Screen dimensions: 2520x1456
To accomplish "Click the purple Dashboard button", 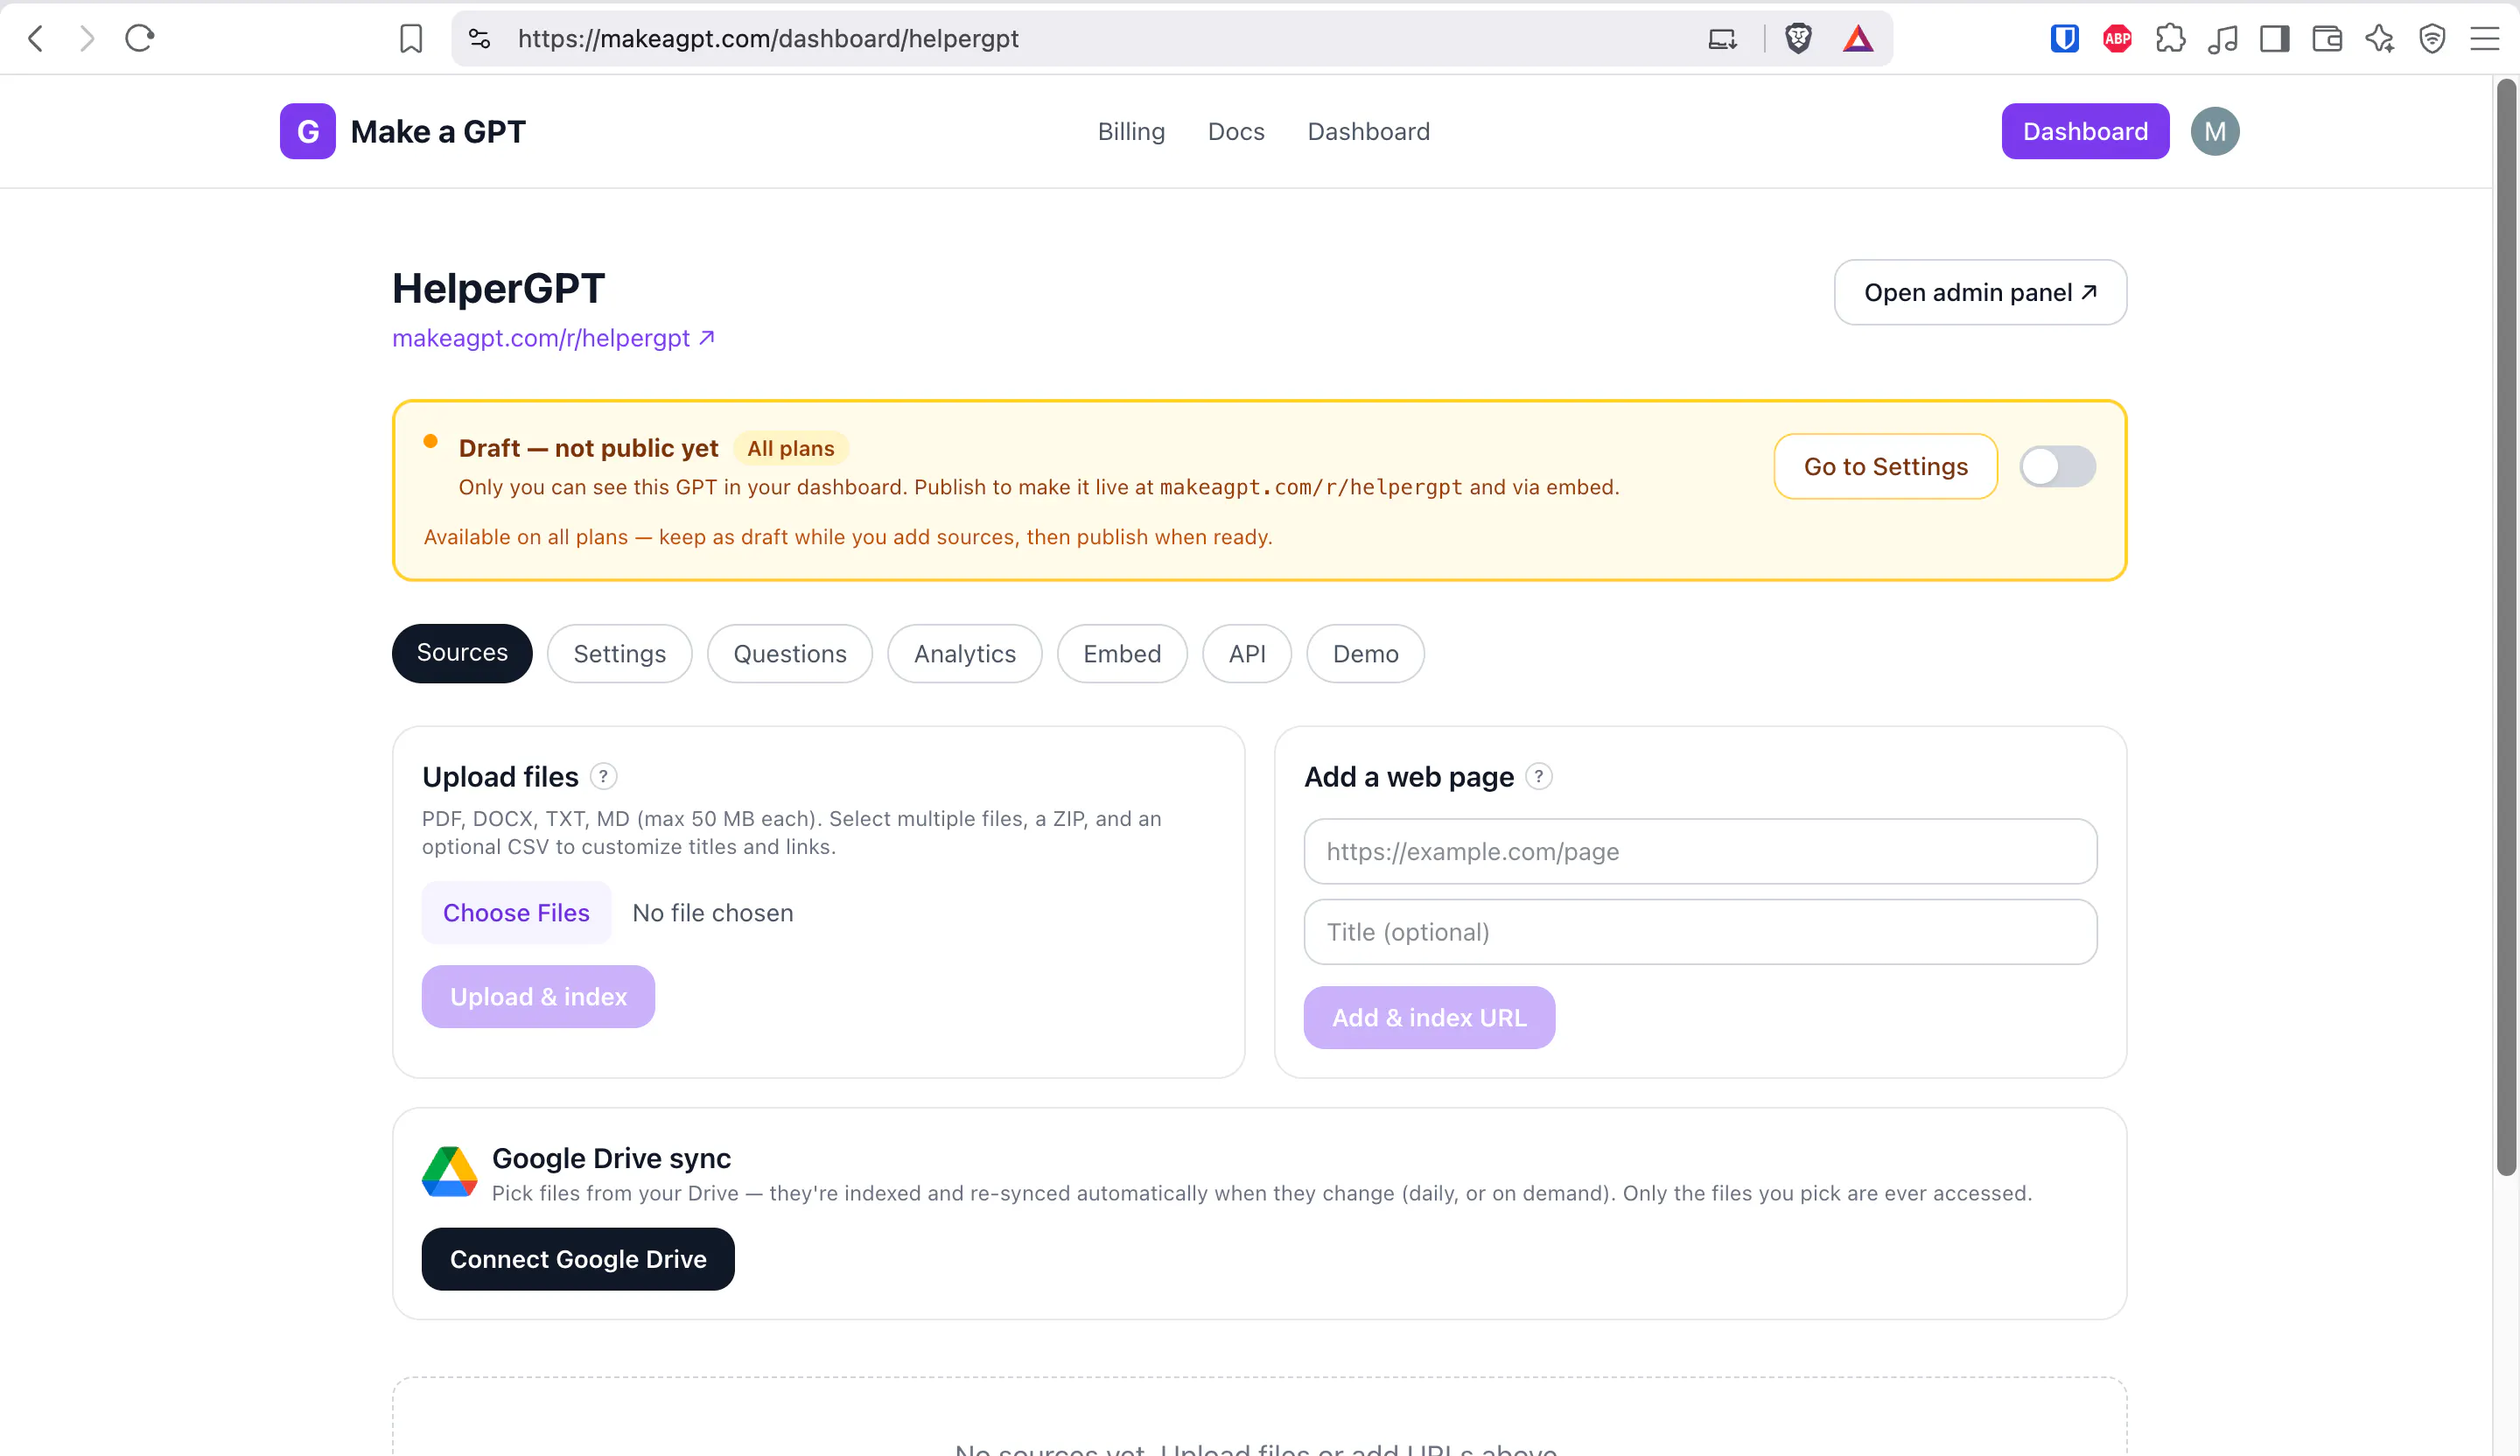I will 2086,131.
